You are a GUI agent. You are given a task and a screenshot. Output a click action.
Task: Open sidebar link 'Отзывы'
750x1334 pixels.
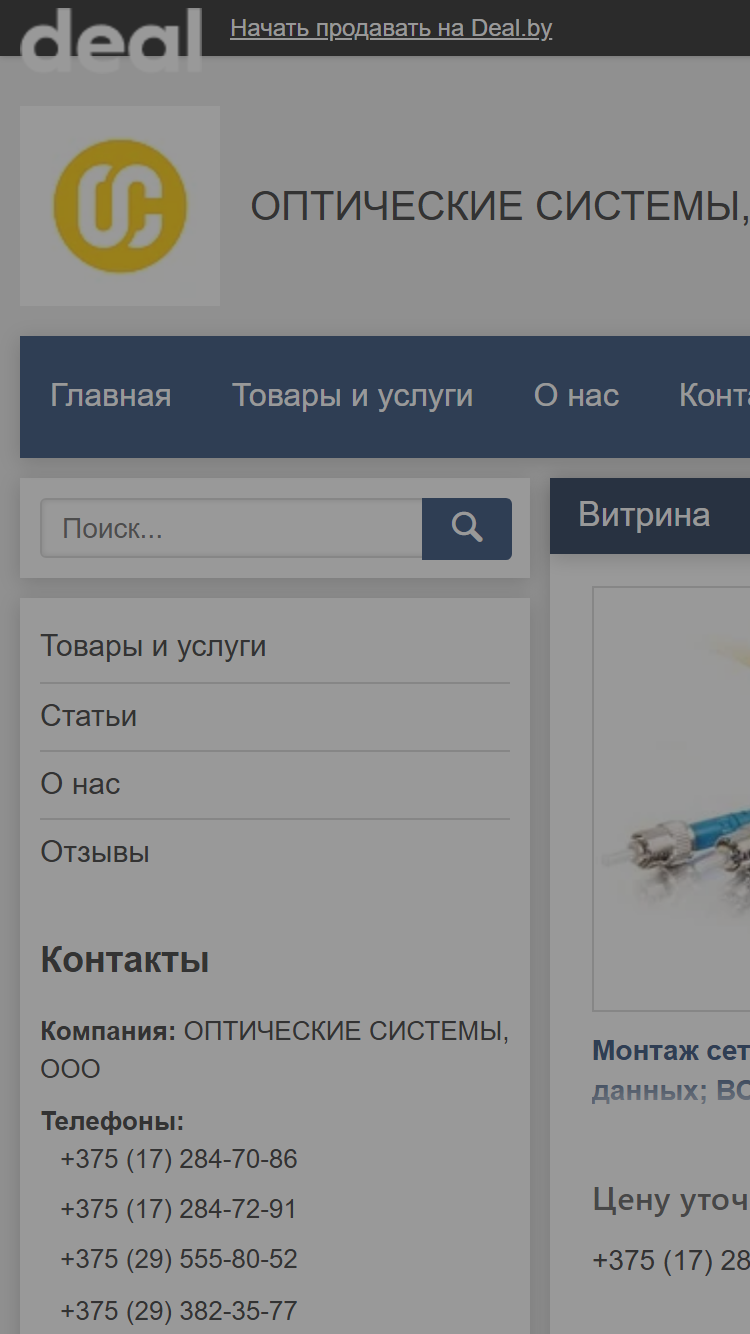(95, 852)
